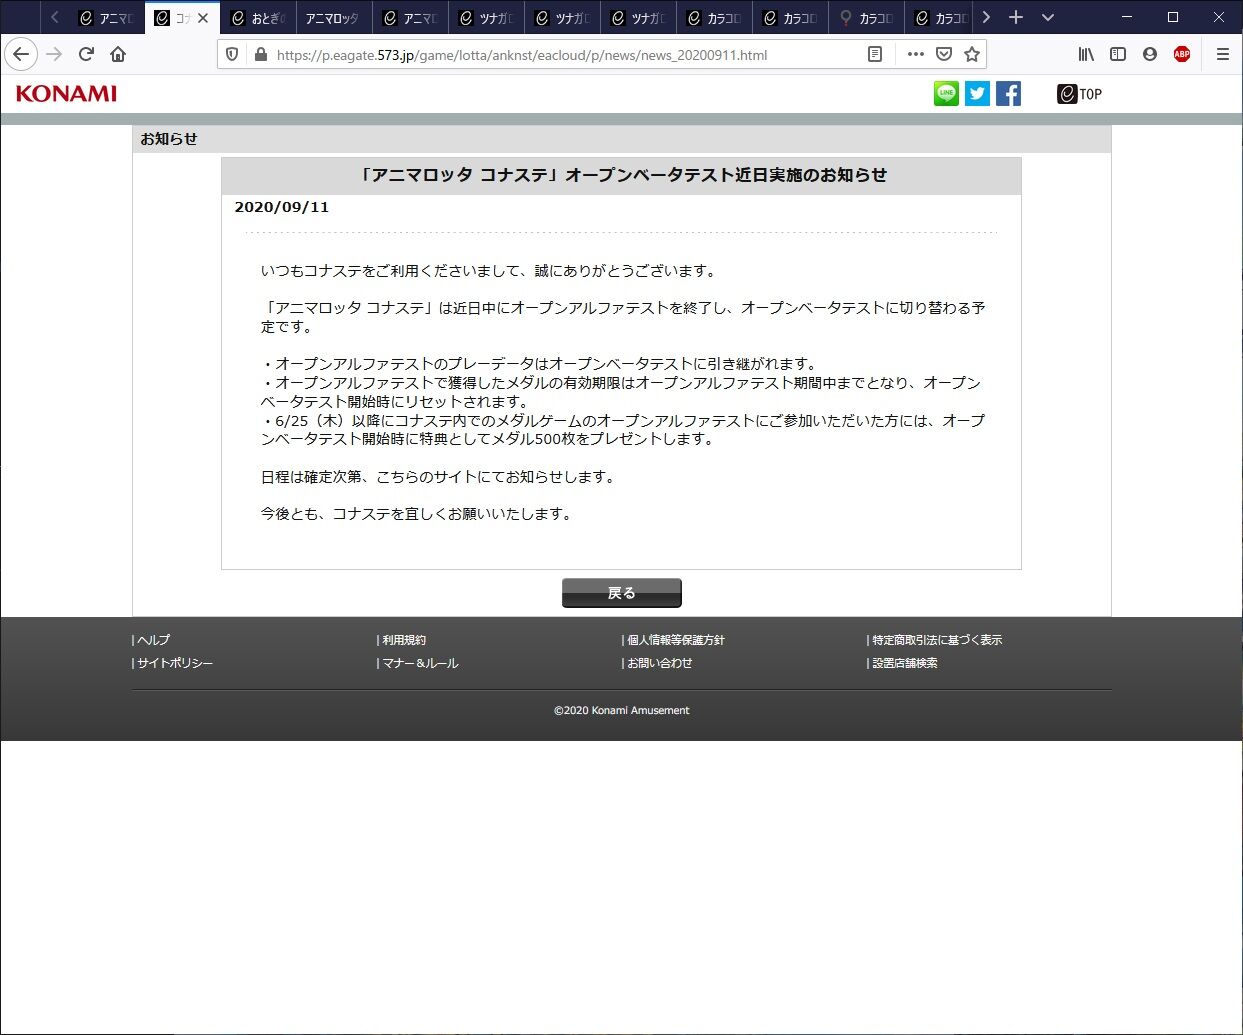Click the news headline about オープンベータテスト

(x=621, y=175)
